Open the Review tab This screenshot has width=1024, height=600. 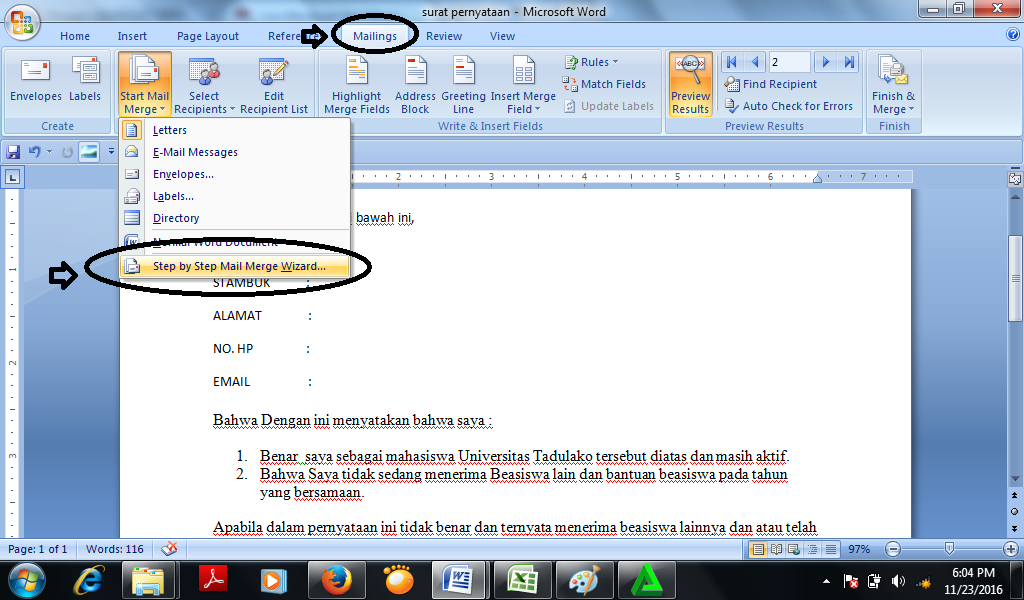(x=444, y=36)
